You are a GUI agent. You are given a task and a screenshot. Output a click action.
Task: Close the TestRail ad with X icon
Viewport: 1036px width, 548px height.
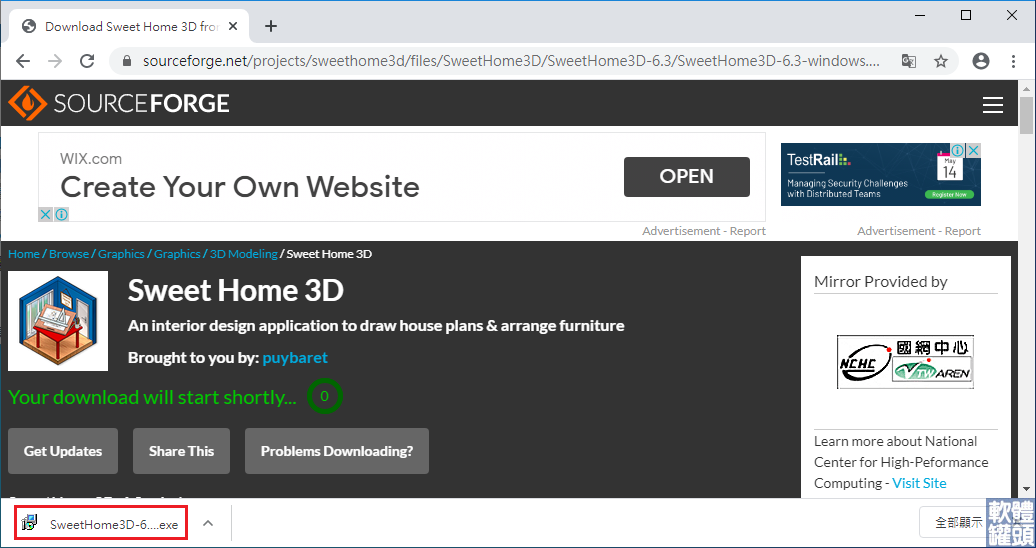pos(973,151)
